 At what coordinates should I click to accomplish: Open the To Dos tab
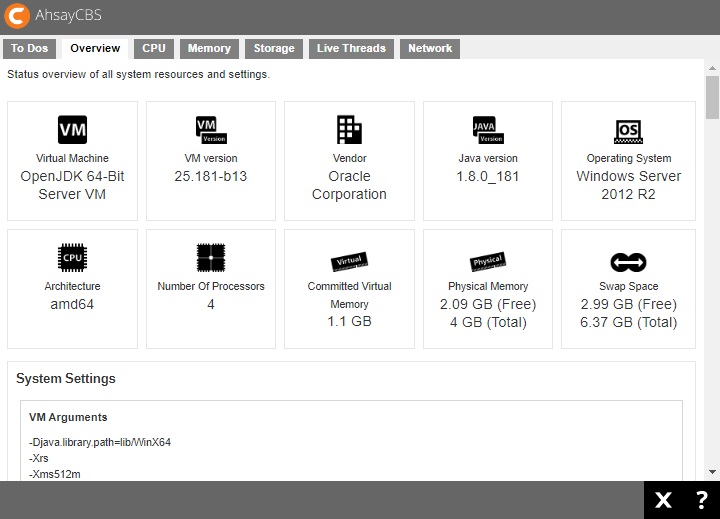pyautogui.click(x=30, y=48)
